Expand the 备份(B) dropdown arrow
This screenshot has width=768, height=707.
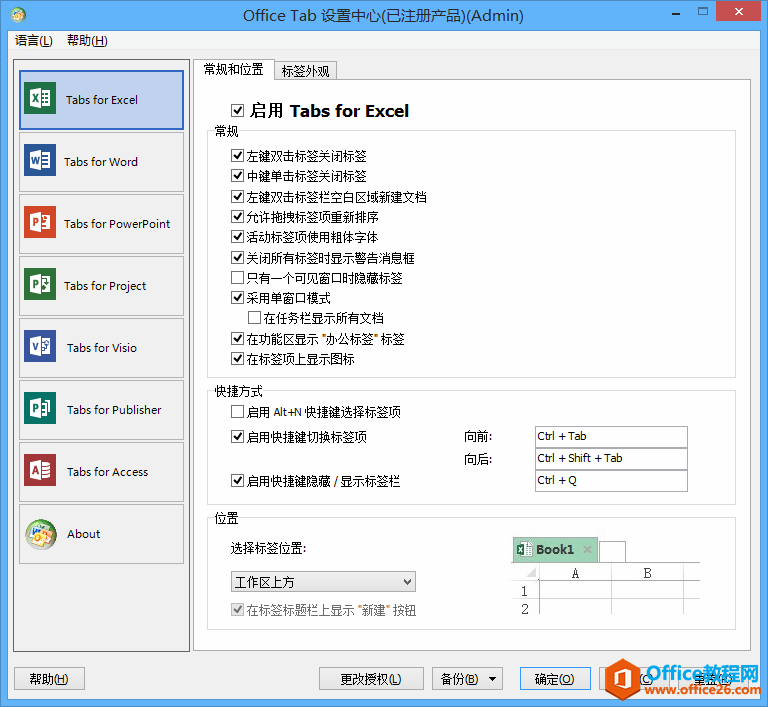493,679
